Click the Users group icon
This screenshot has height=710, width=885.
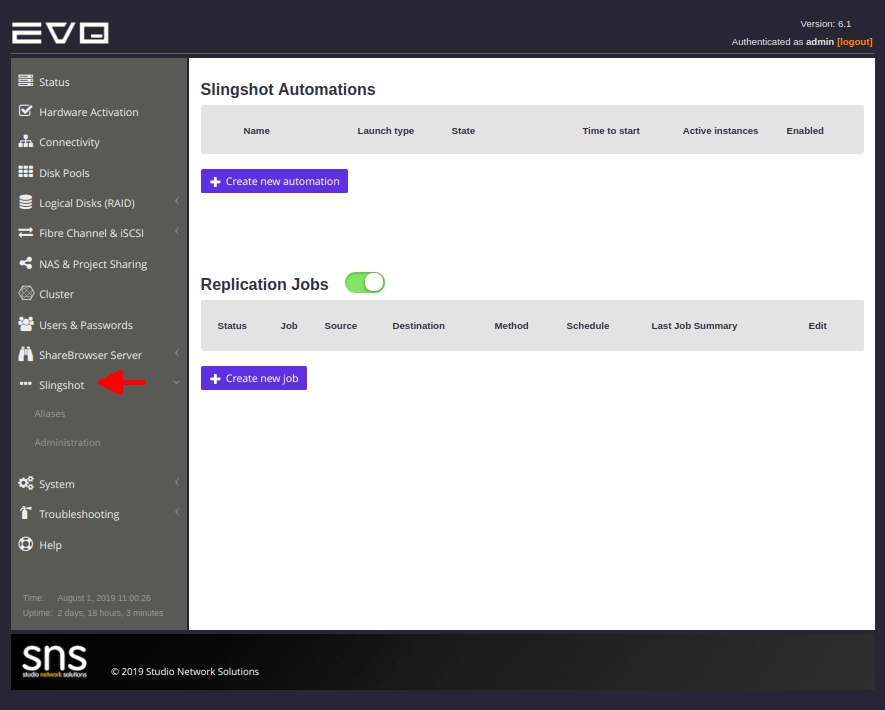tap(25, 324)
